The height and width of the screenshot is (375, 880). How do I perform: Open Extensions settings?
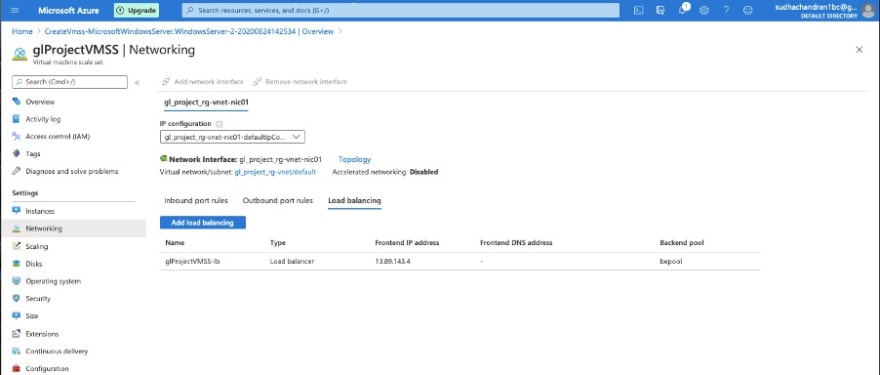[42, 334]
